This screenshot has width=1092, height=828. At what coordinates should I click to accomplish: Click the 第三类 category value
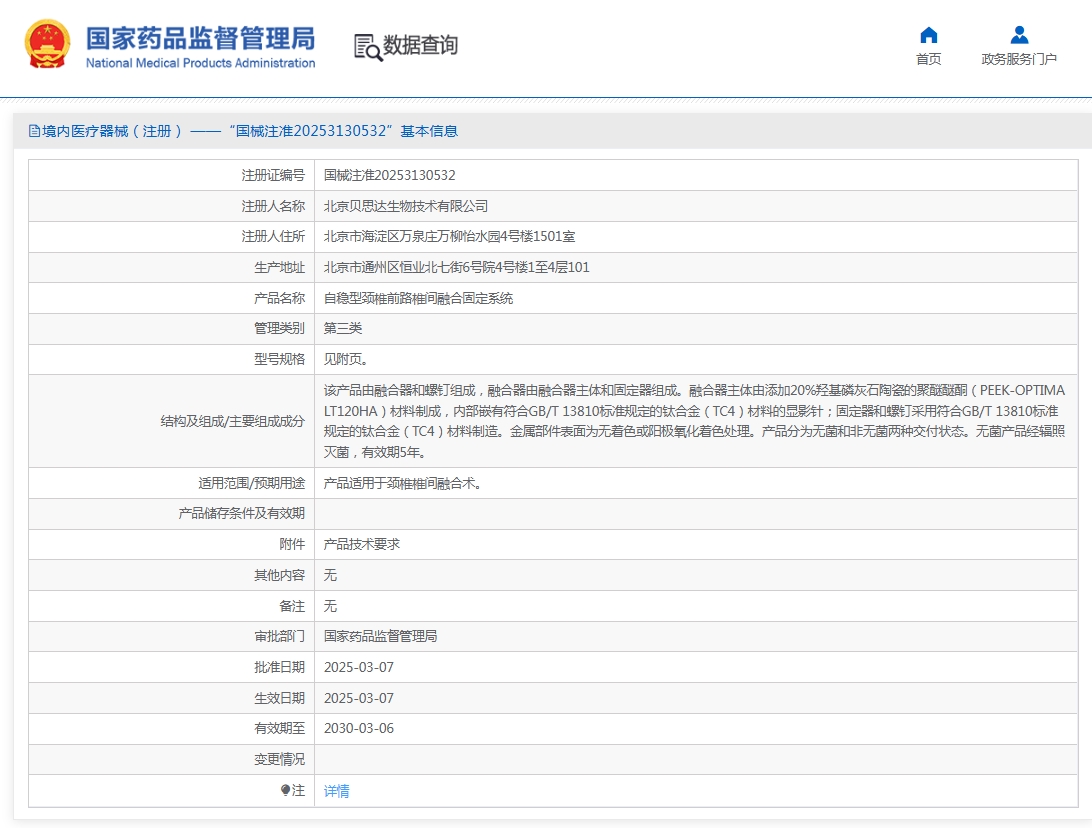click(x=343, y=328)
